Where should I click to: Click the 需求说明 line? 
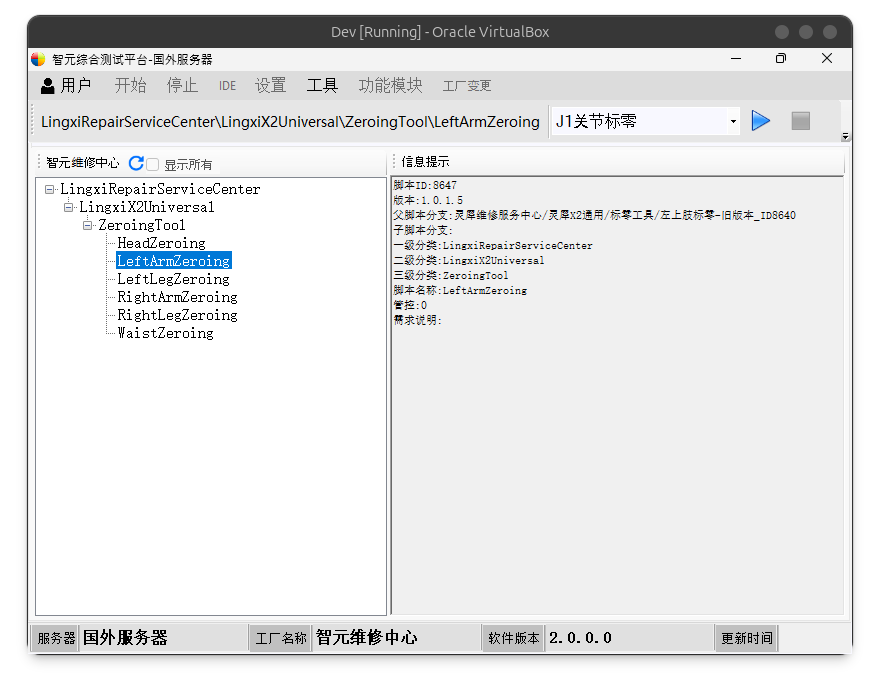tap(418, 320)
